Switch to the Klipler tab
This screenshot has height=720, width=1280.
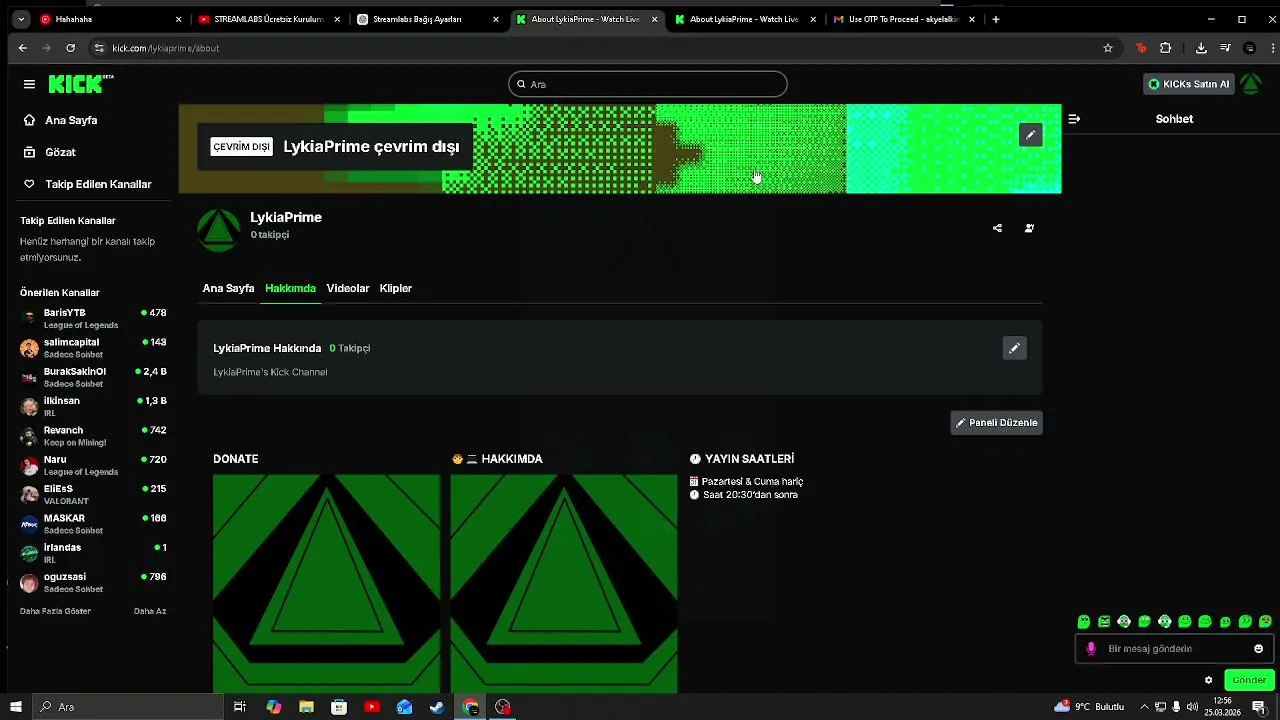pos(396,288)
